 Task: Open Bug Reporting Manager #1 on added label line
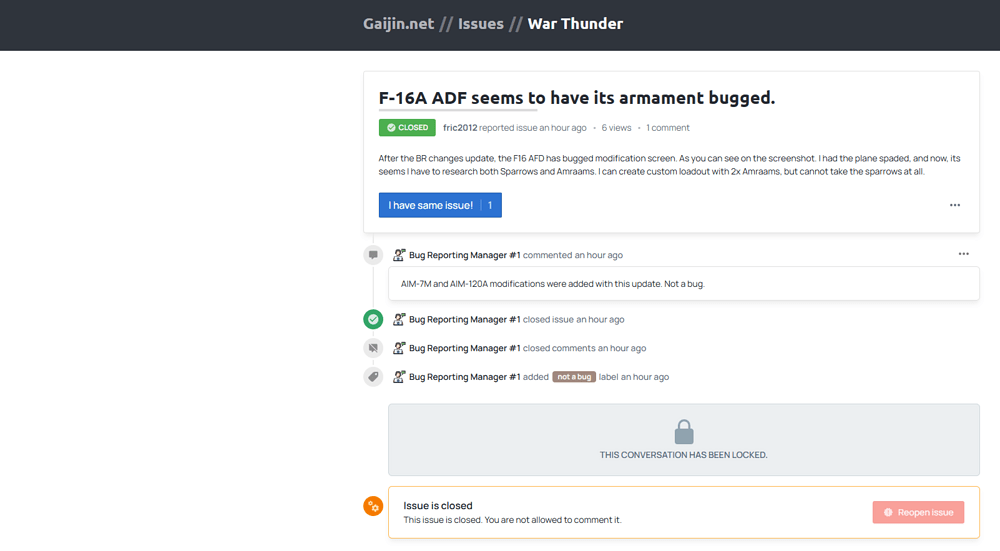tap(464, 377)
